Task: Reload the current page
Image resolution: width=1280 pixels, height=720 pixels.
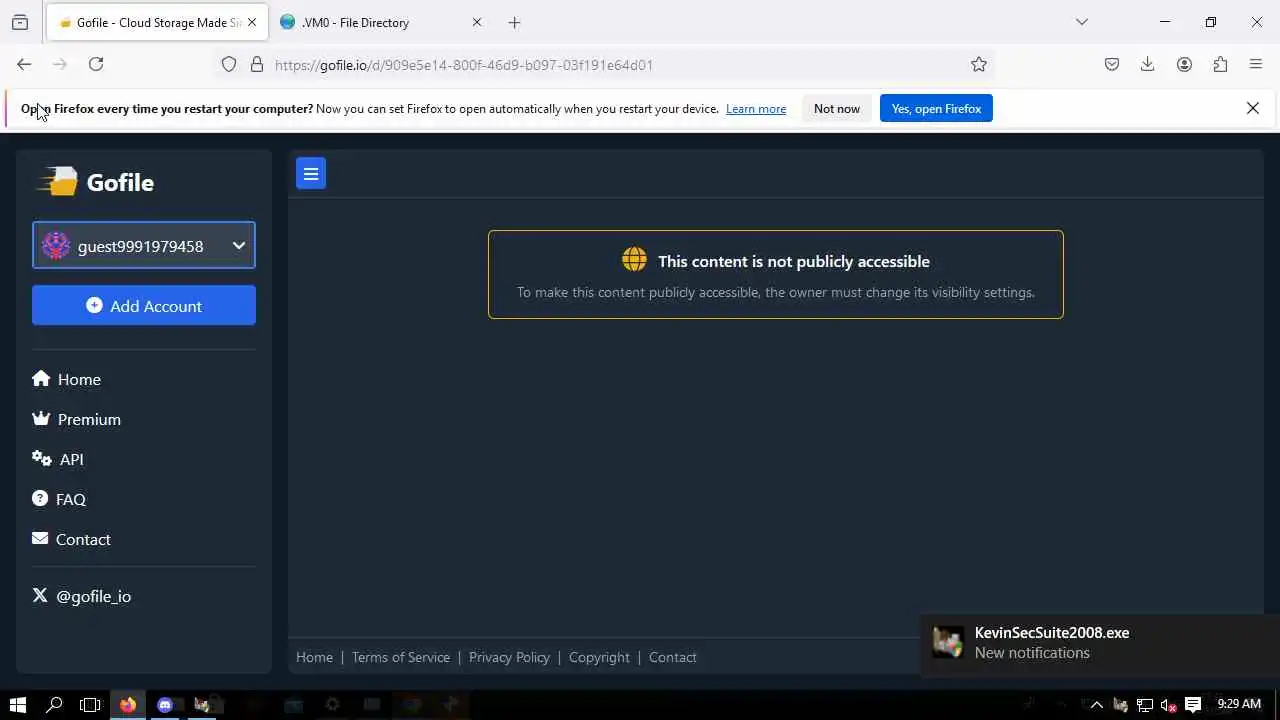Action: [x=96, y=64]
